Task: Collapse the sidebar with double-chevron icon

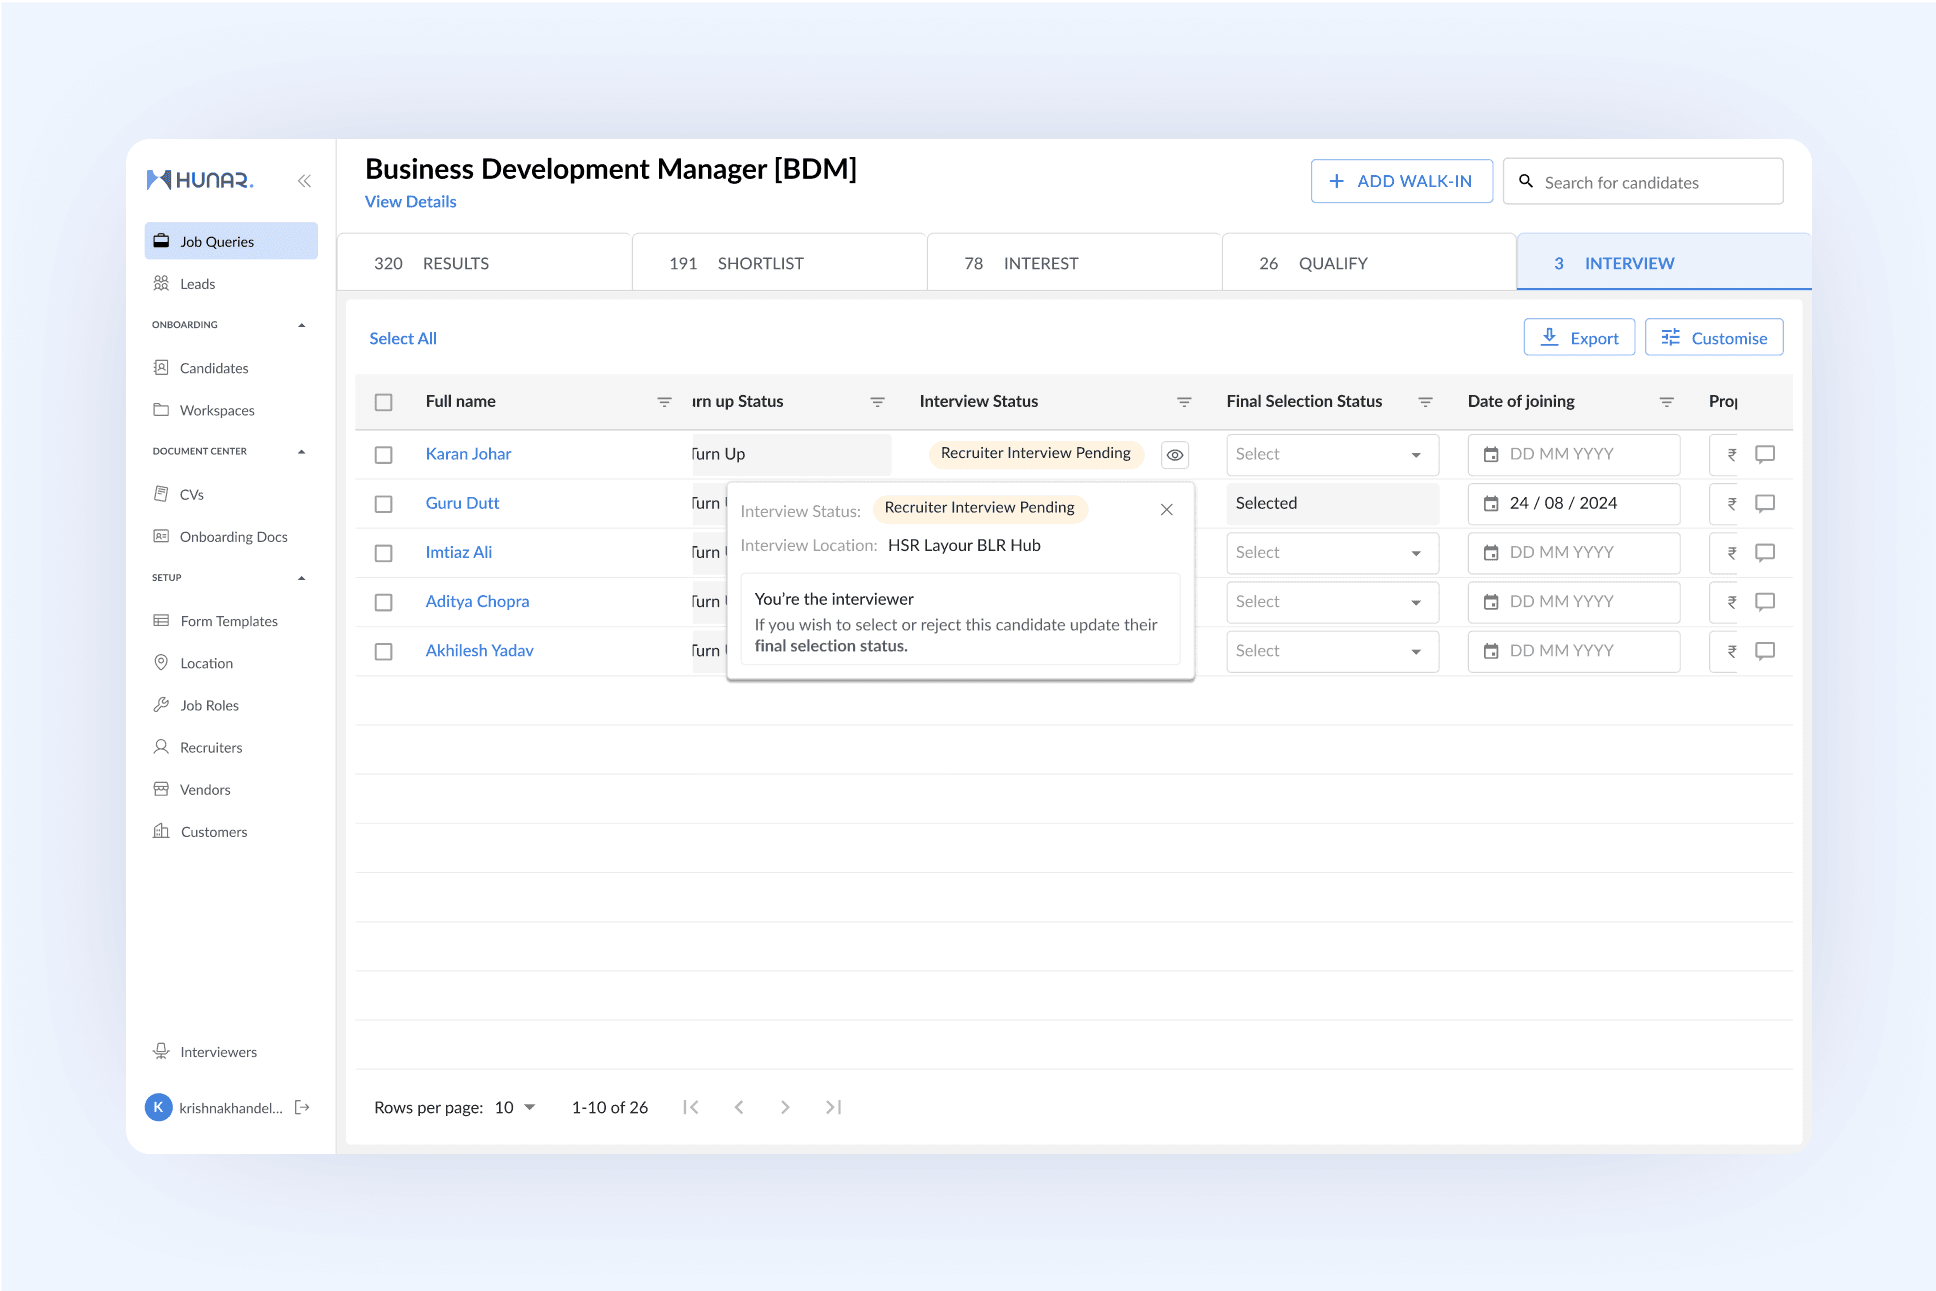Action: [304, 181]
